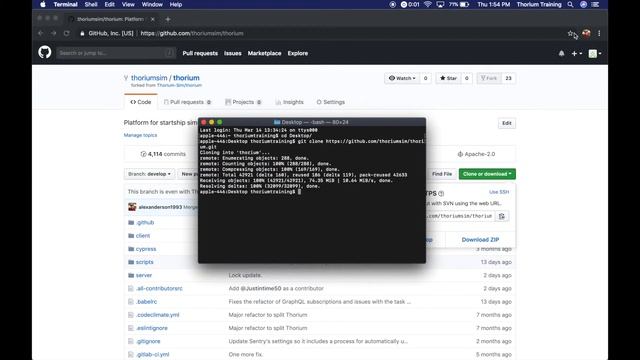Open Pull requests in GitHub header
The width and height of the screenshot is (640, 360).
[200, 53]
